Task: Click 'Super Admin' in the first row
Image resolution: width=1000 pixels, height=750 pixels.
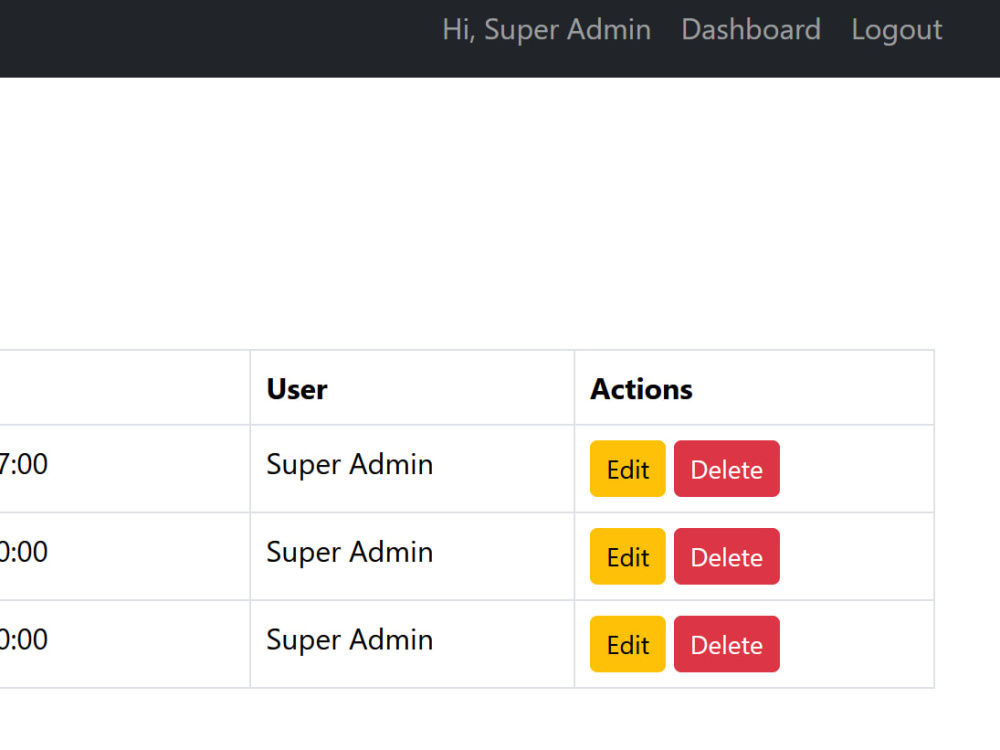Action: click(349, 464)
